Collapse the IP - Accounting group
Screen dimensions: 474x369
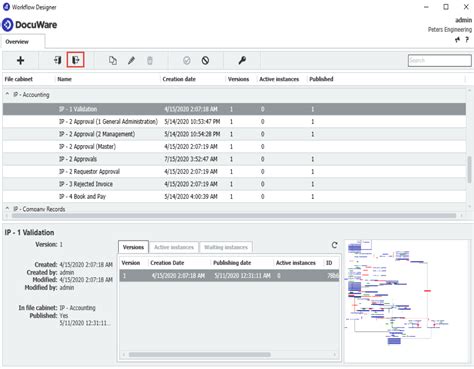click(x=7, y=95)
